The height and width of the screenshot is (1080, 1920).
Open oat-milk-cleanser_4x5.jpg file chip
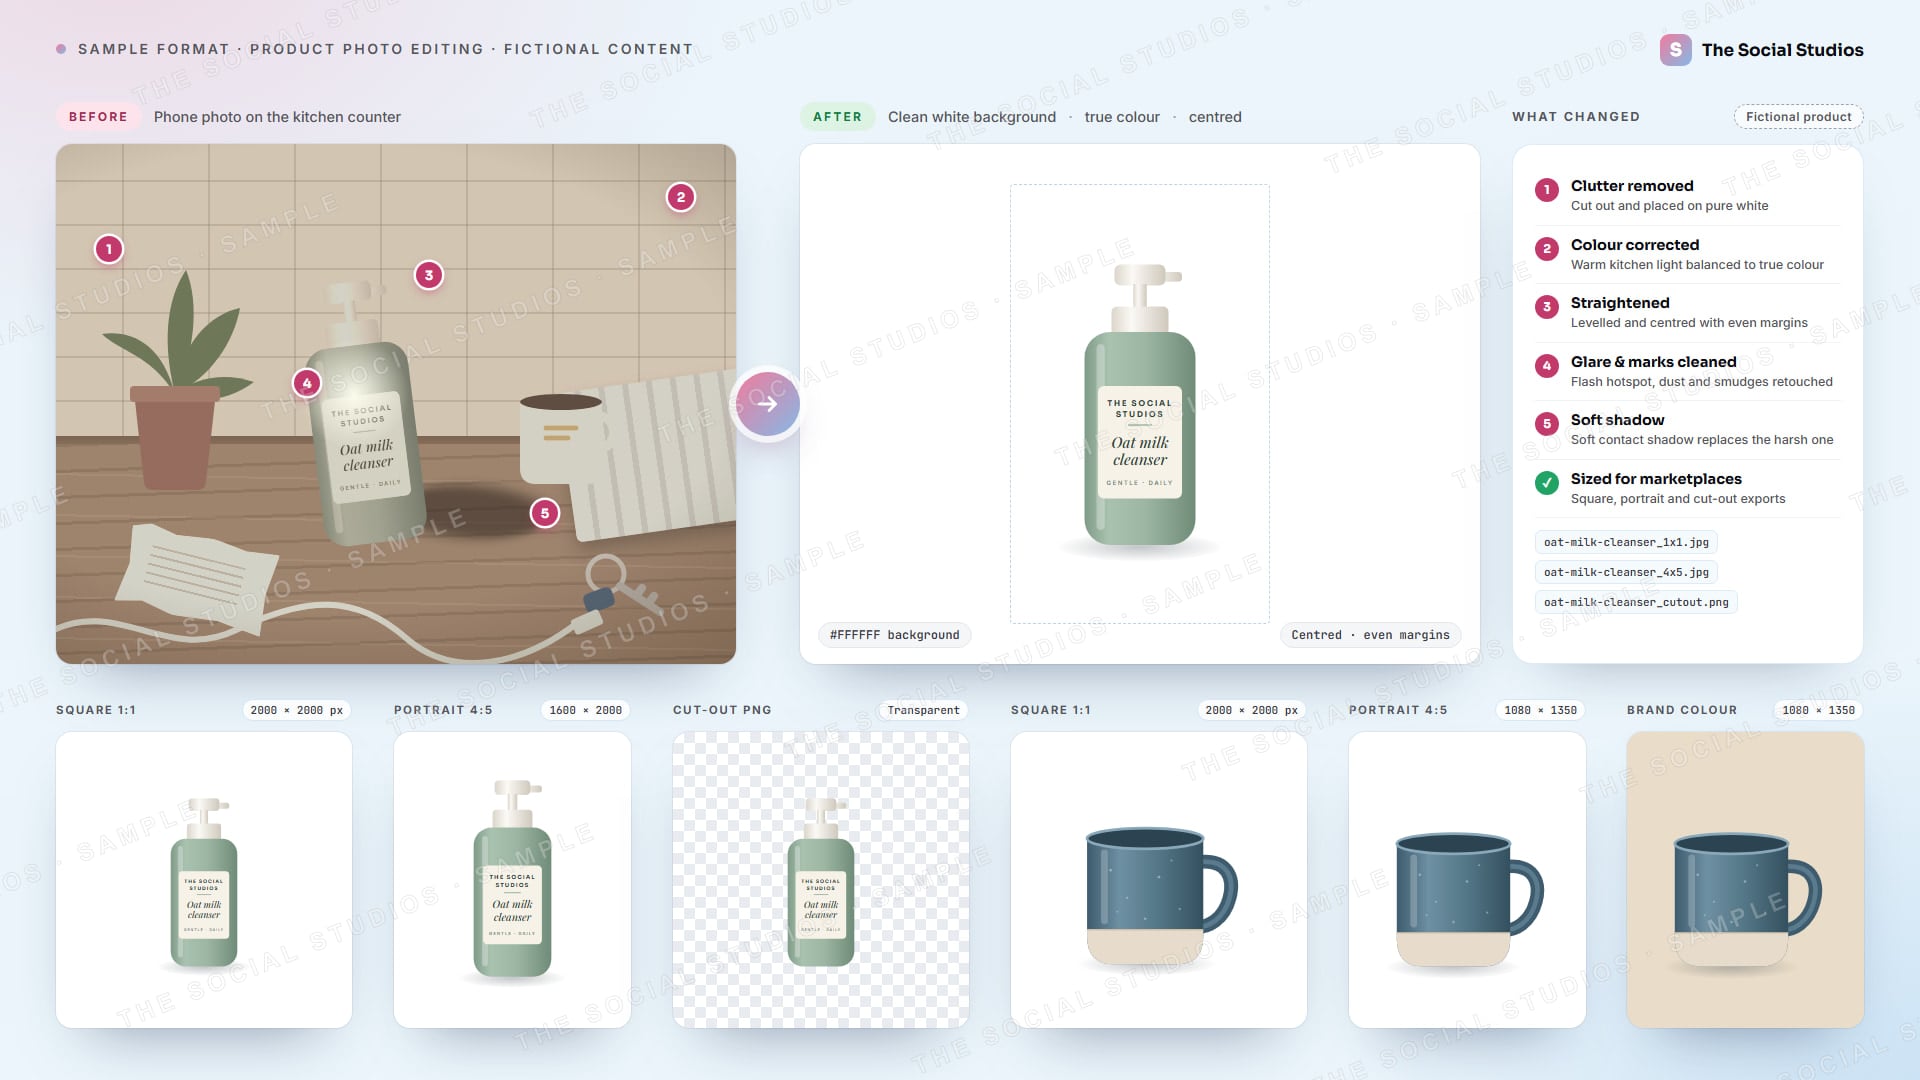(1626, 572)
